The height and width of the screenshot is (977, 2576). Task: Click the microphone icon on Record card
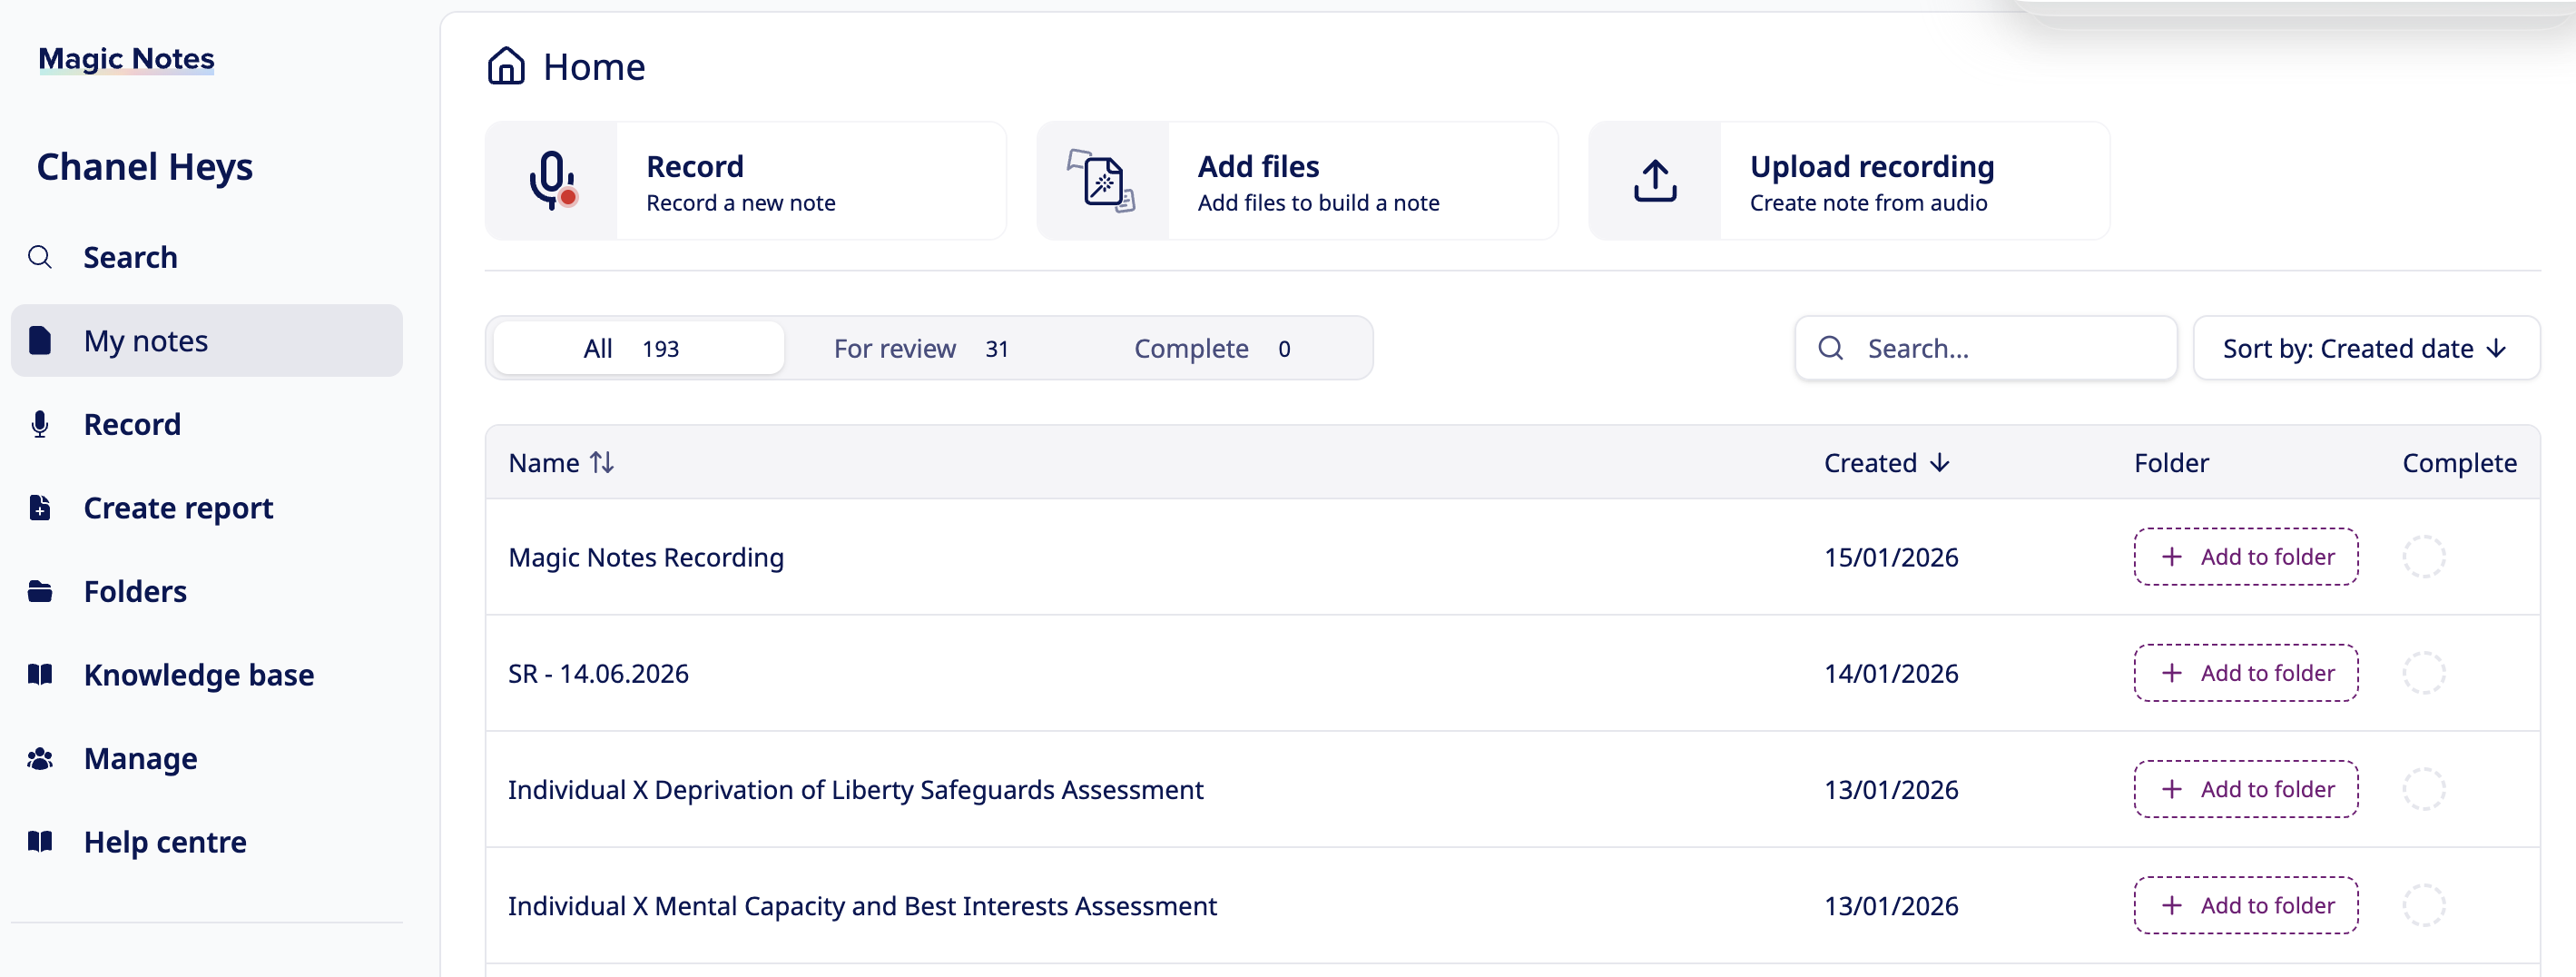(552, 181)
